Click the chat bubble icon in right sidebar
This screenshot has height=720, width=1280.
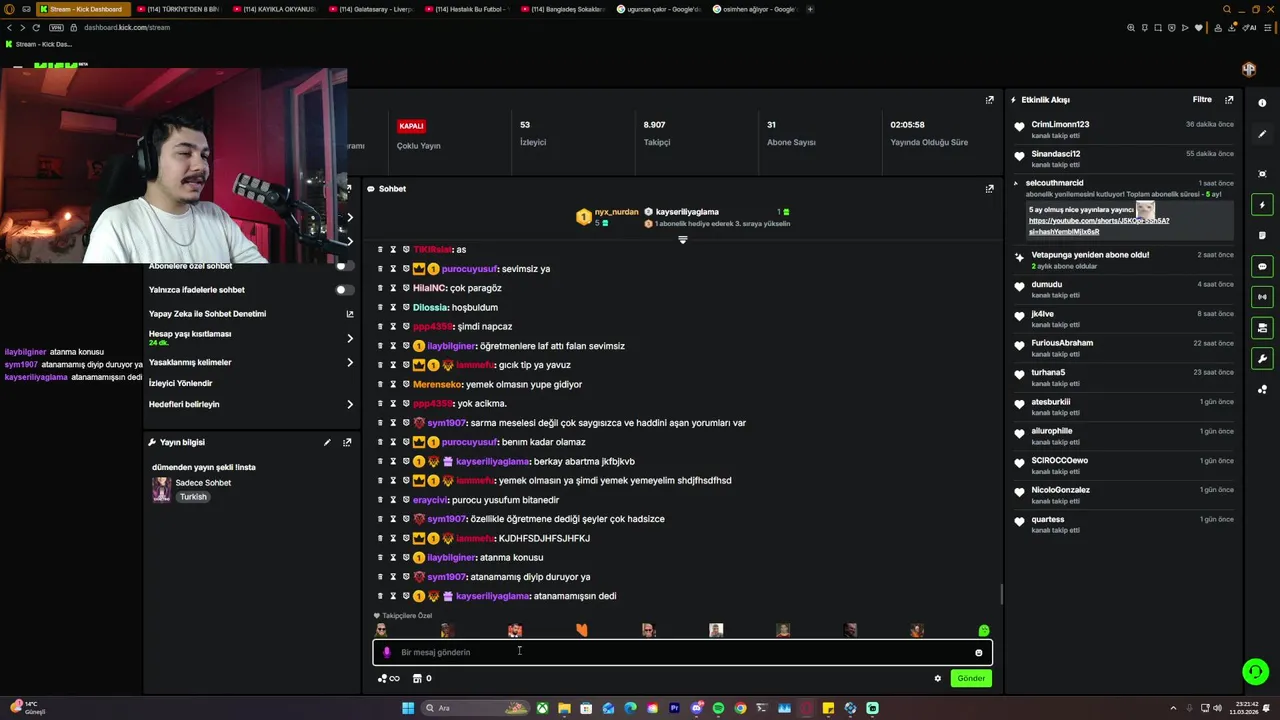pos(1262,267)
